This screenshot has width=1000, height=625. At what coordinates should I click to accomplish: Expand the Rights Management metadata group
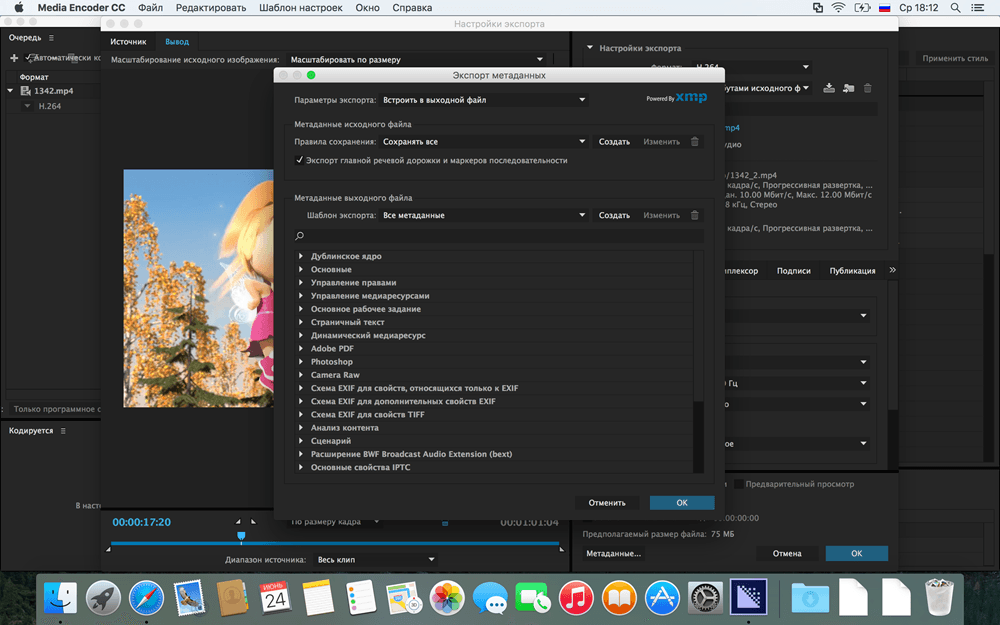[x=301, y=283]
